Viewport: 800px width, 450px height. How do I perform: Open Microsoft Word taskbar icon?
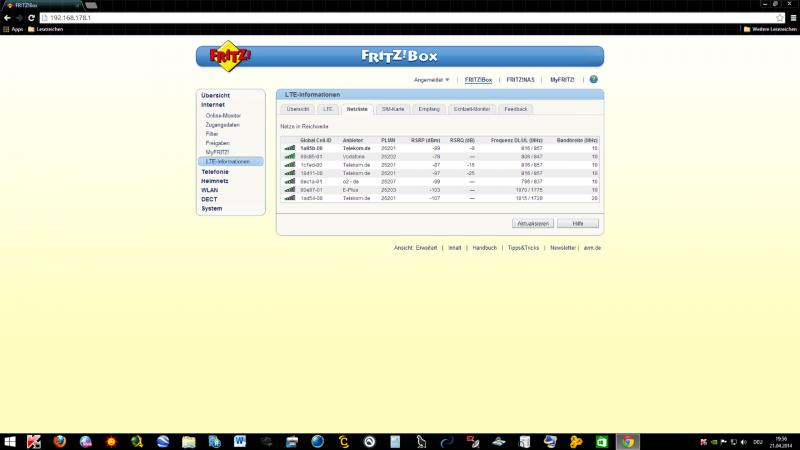[x=240, y=441]
